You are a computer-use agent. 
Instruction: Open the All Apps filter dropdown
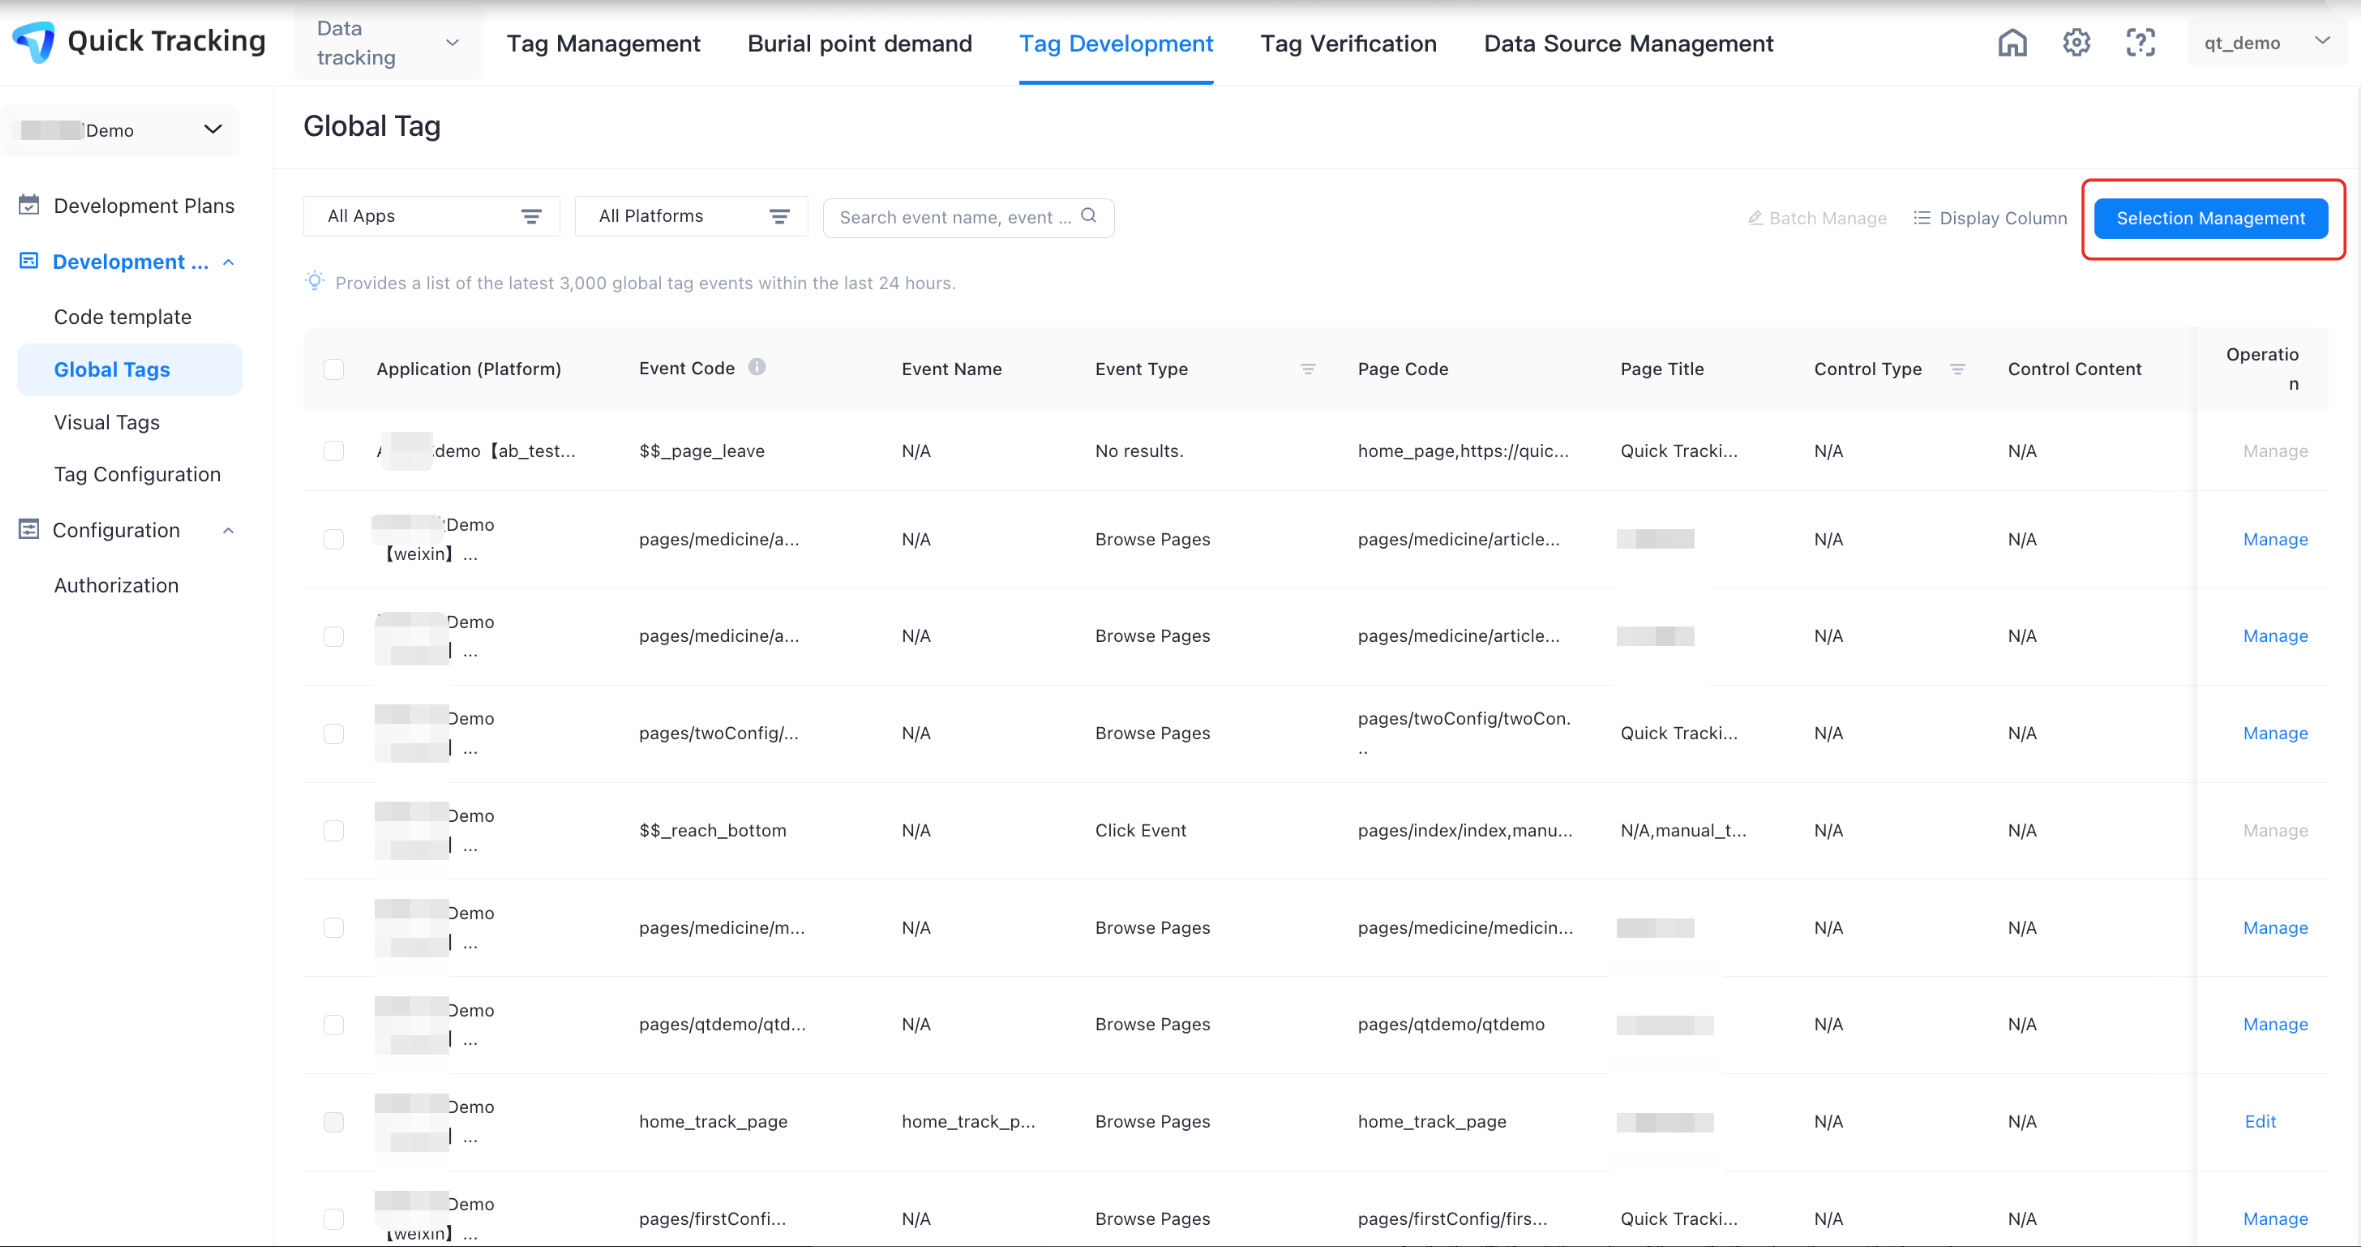point(432,216)
